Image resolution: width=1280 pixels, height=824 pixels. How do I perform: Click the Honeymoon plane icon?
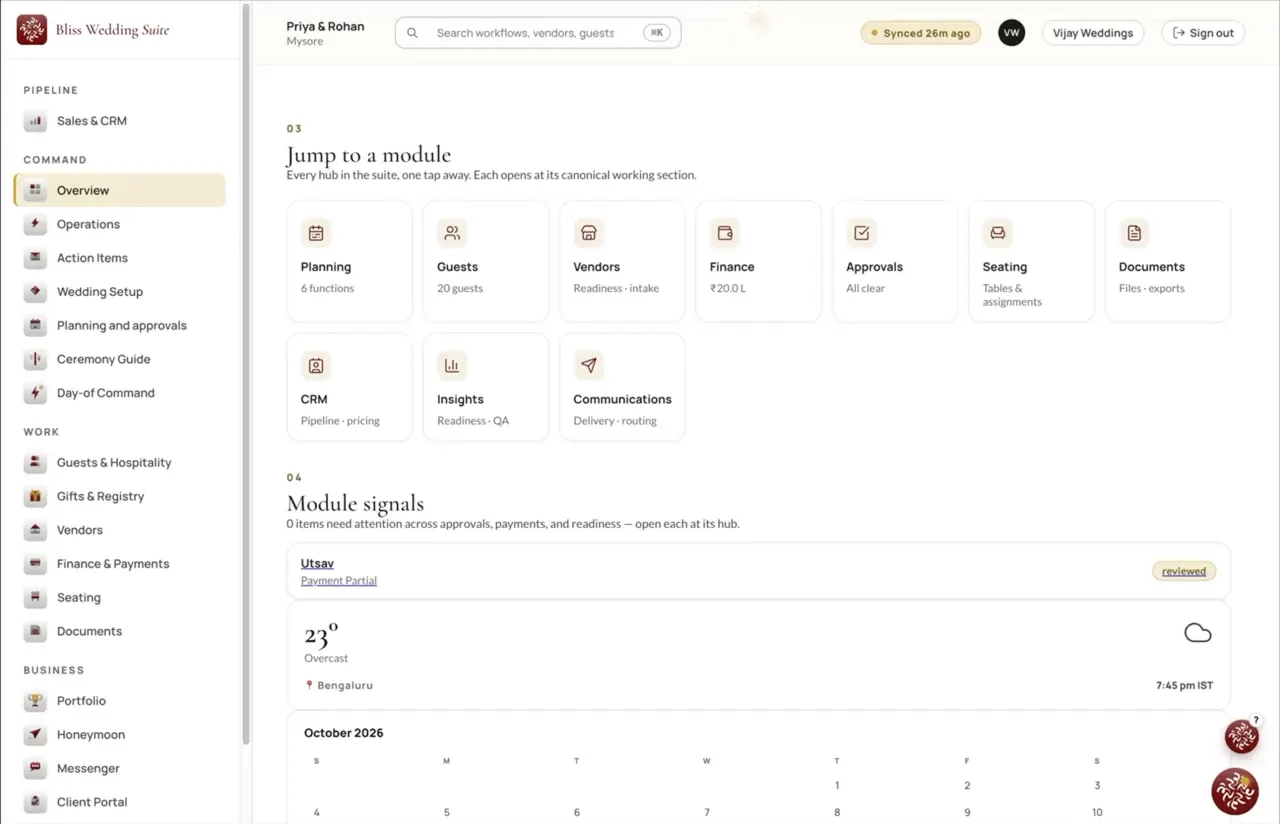(36, 735)
